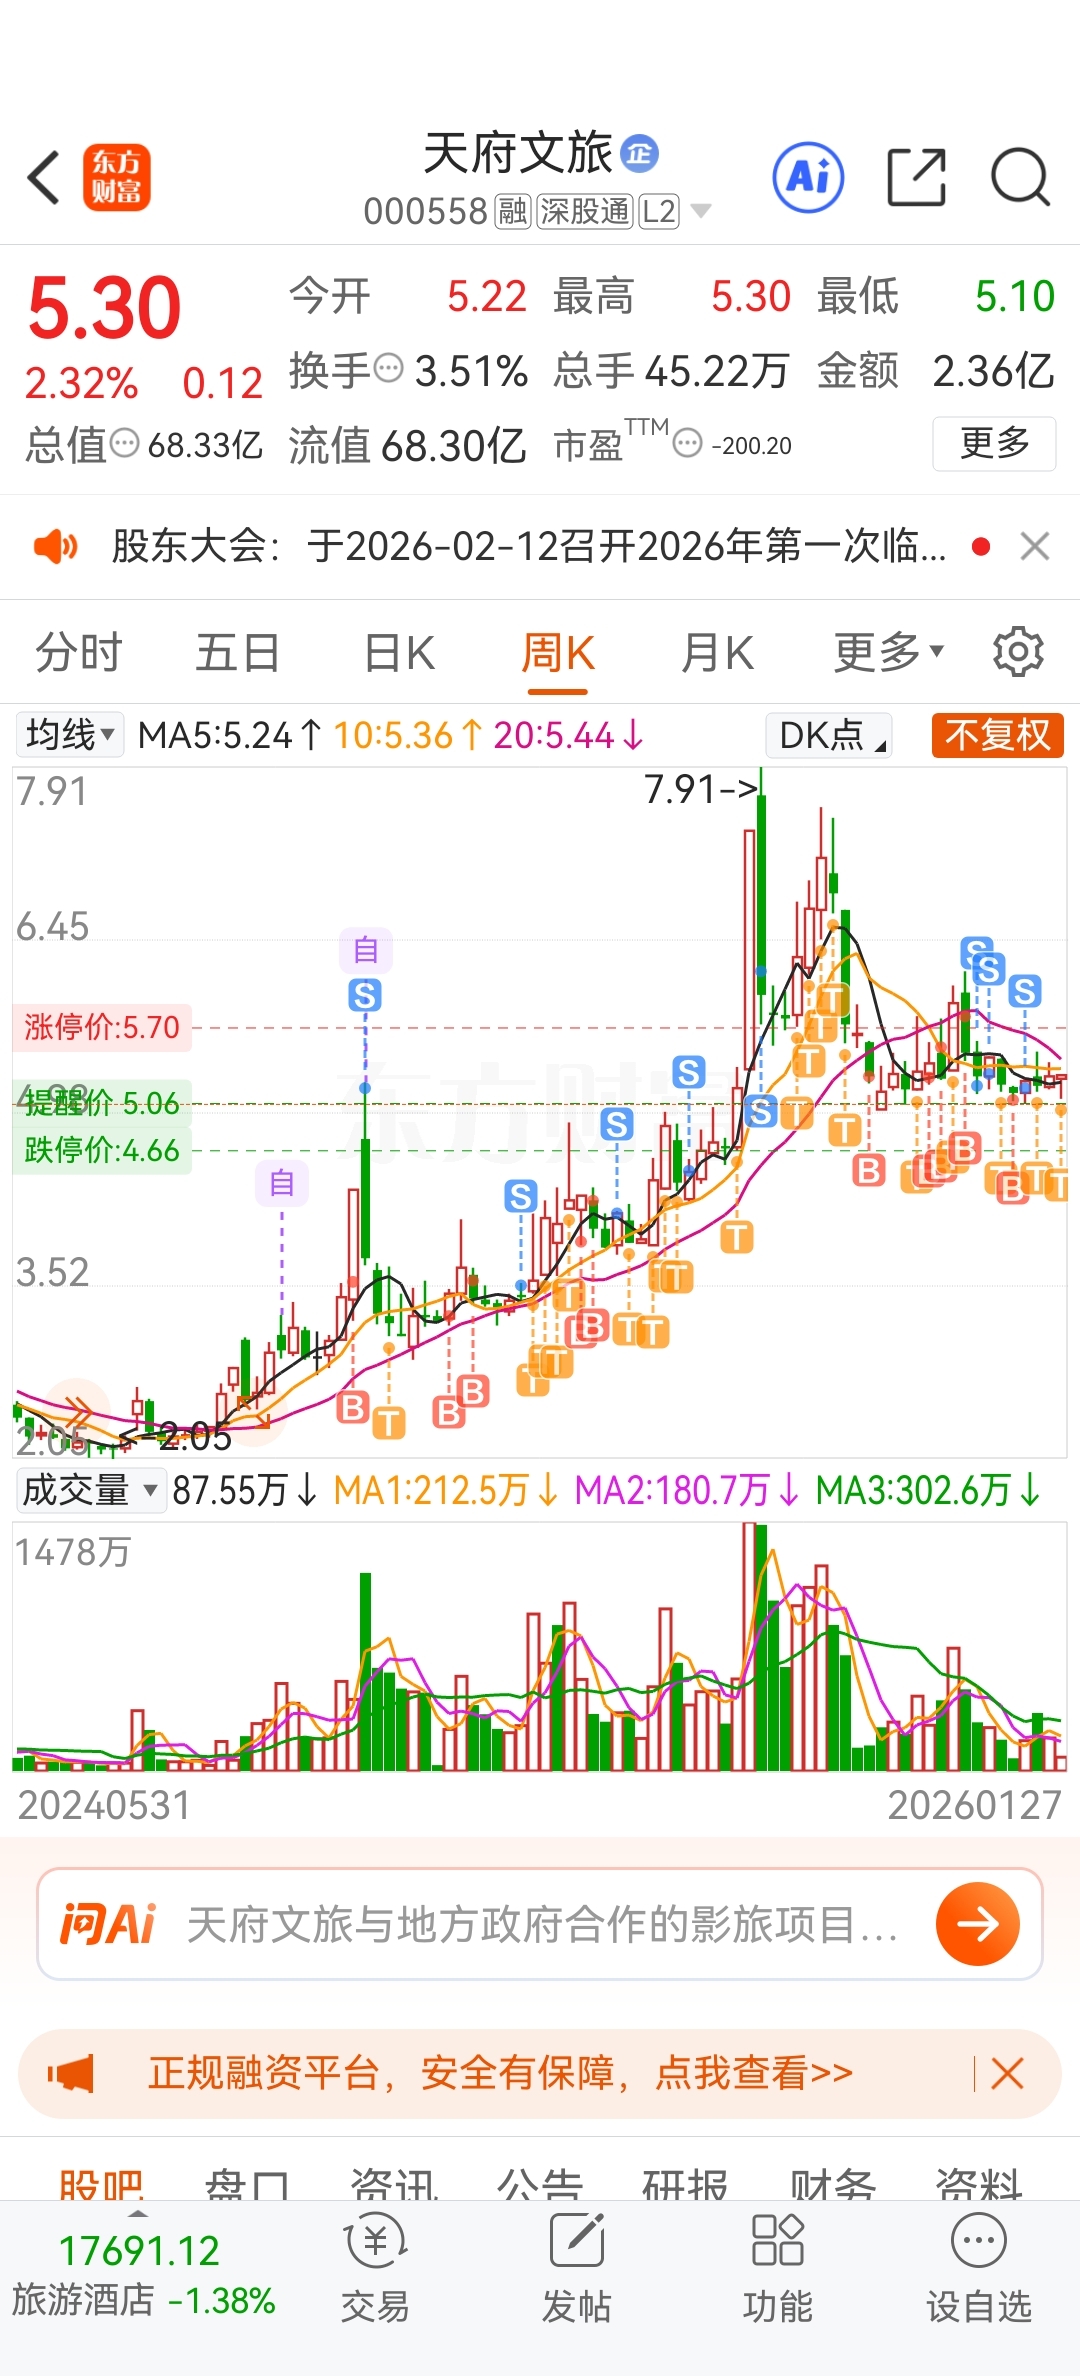
Task: Tap 设自选 add to watchlist
Action: point(978,2268)
